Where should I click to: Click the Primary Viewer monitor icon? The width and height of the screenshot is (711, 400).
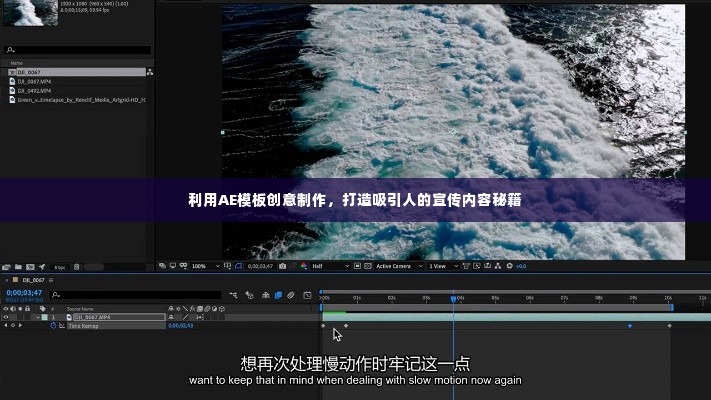click(x=173, y=266)
